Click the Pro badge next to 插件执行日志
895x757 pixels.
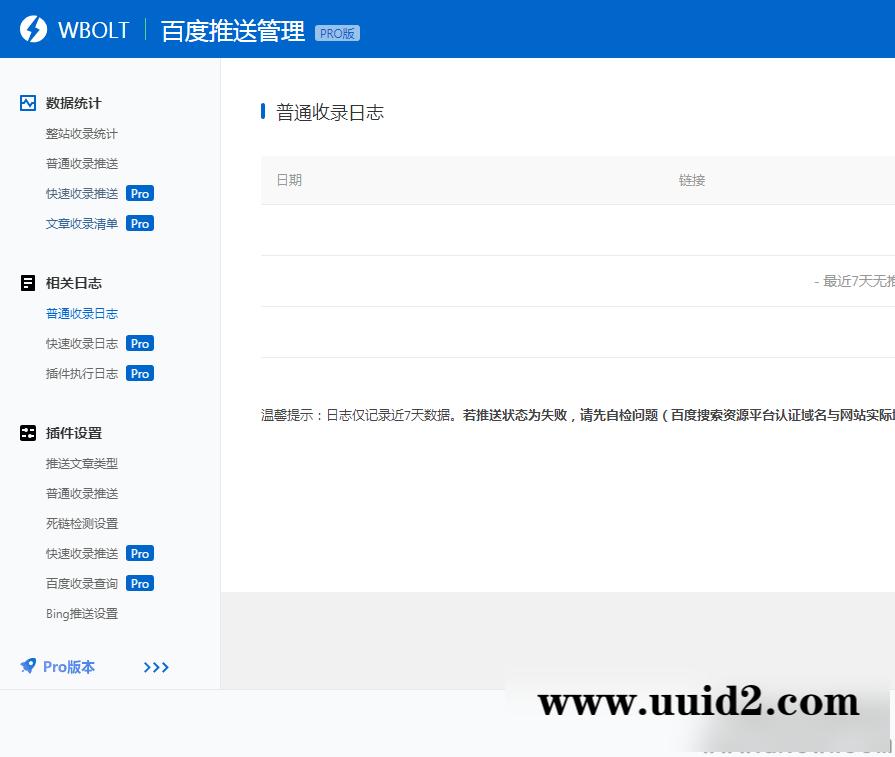click(x=140, y=373)
